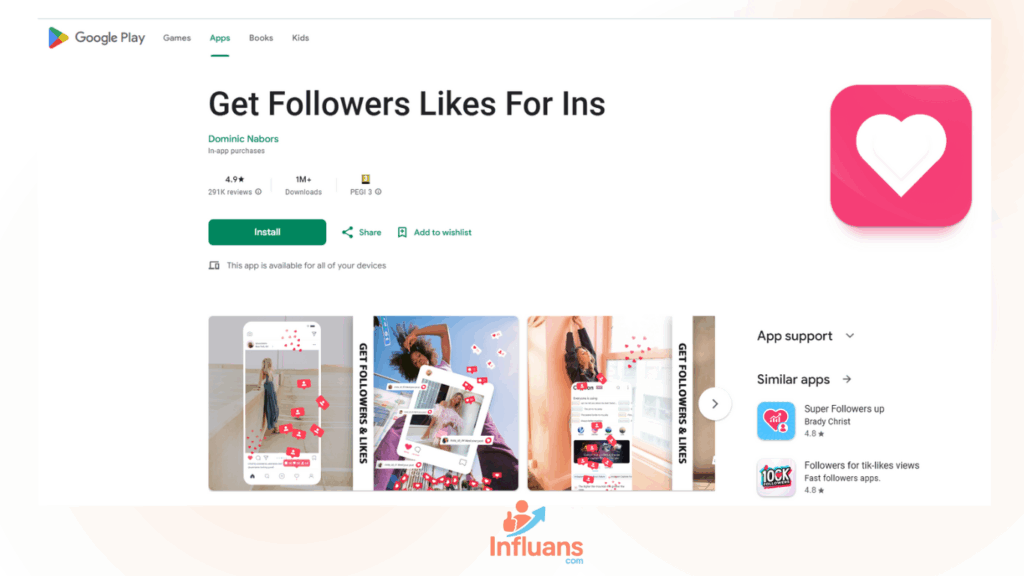Open developer Dominic Nabors page
1024x576 pixels.
coord(243,138)
